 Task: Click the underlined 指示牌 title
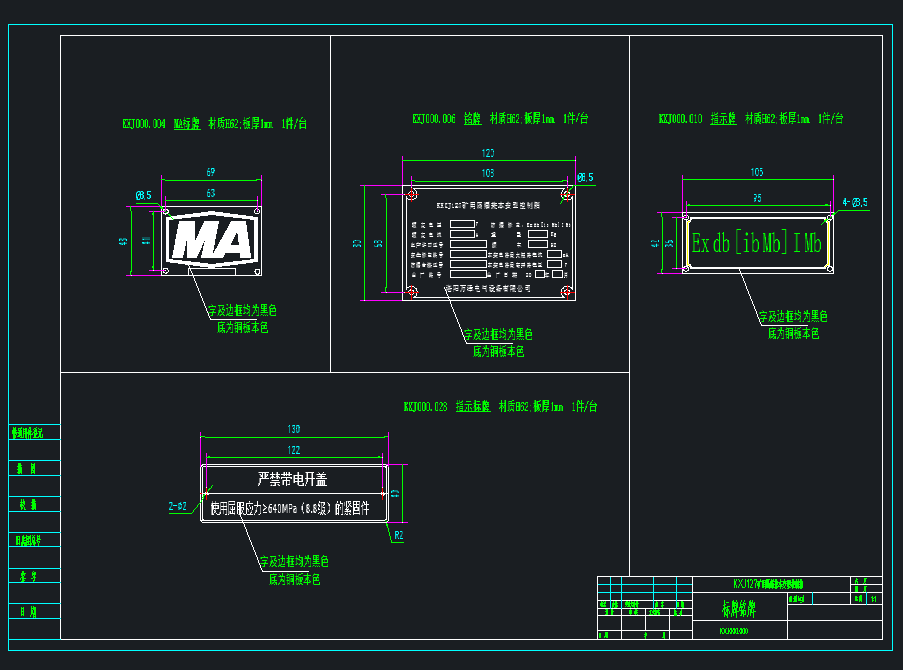click(x=723, y=119)
